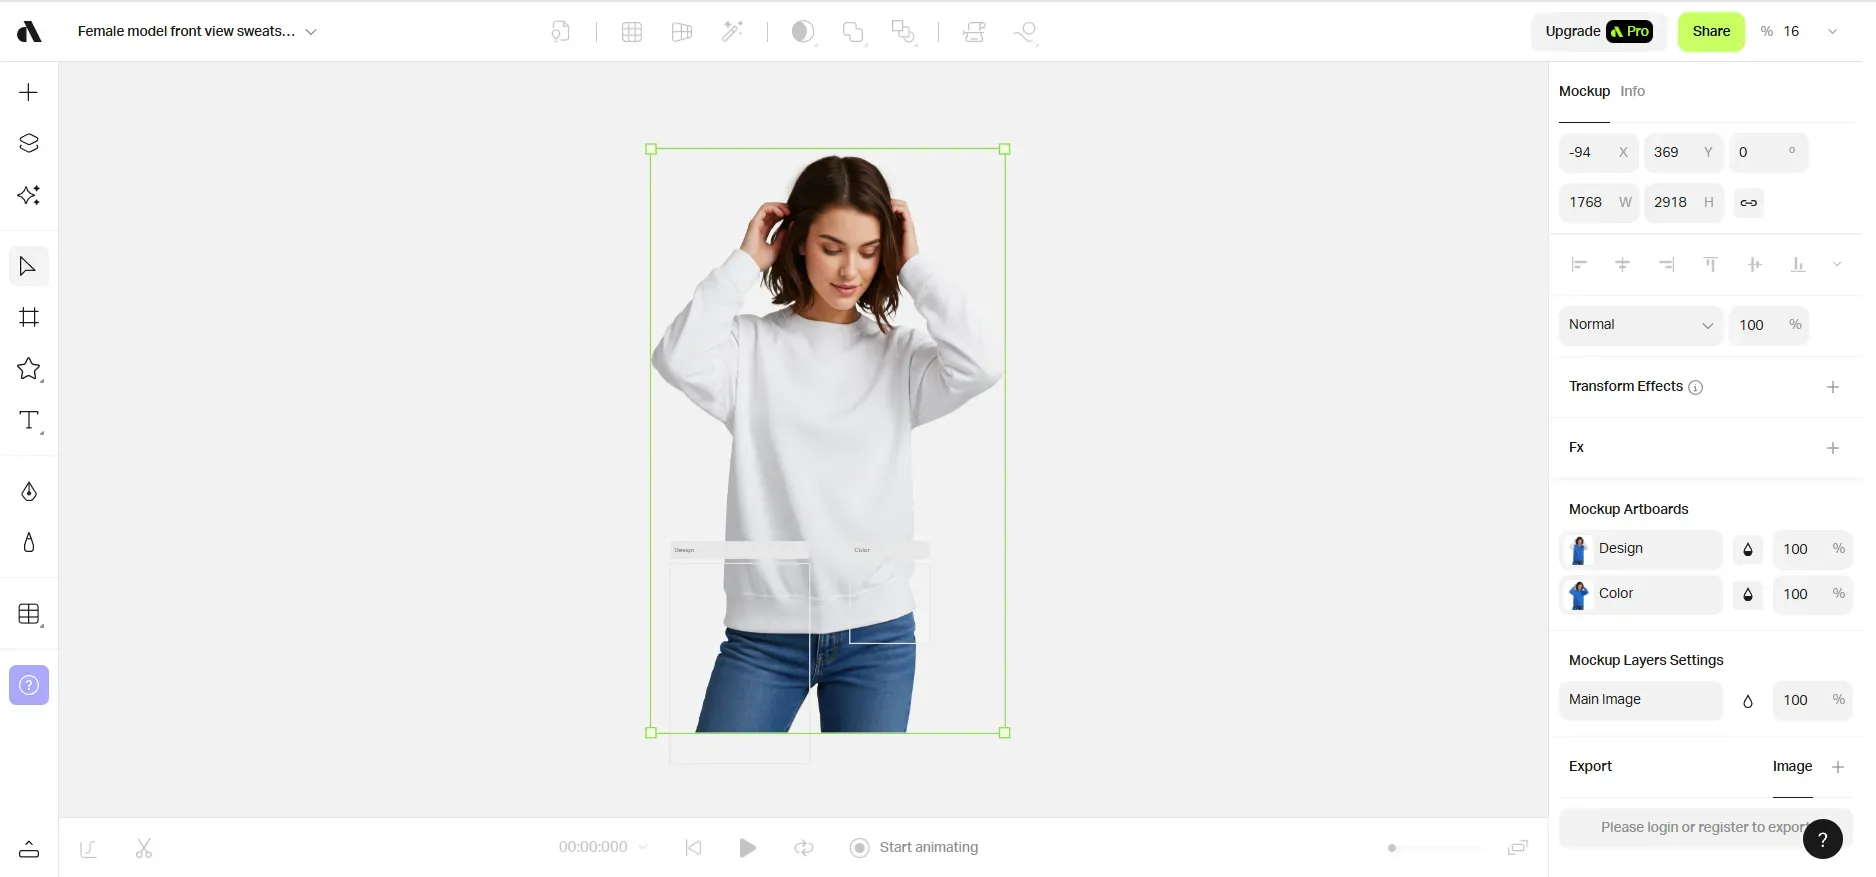The width and height of the screenshot is (1876, 877).
Task: Open the AI sparkle tools icon
Action: (29, 195)
